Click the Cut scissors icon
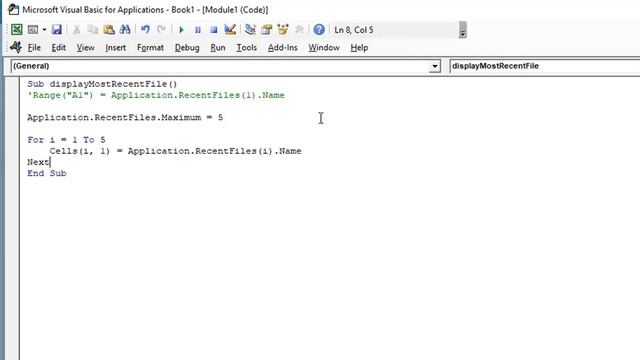The image size is (640, 360). 76,30
